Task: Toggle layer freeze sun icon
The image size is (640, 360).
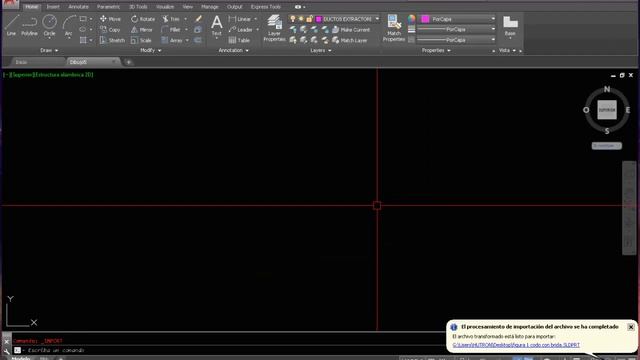Action: (301, 19)
